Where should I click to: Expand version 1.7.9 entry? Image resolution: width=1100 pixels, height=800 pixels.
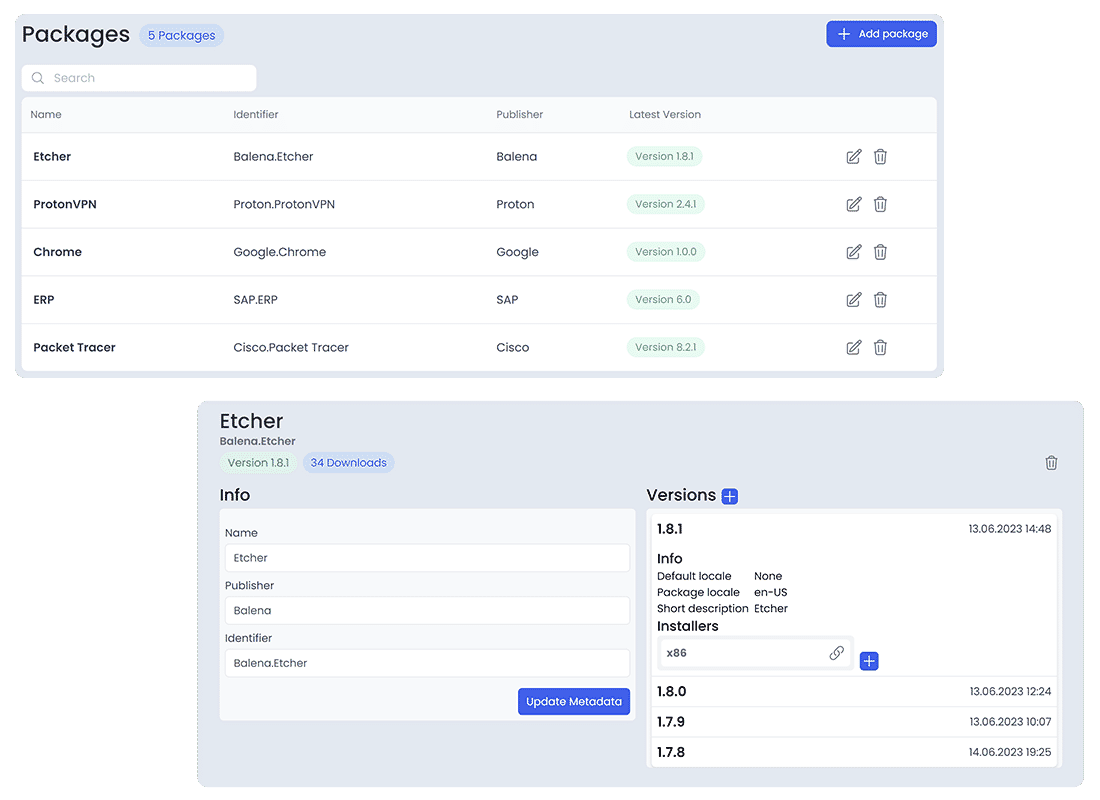pos(671,722)
